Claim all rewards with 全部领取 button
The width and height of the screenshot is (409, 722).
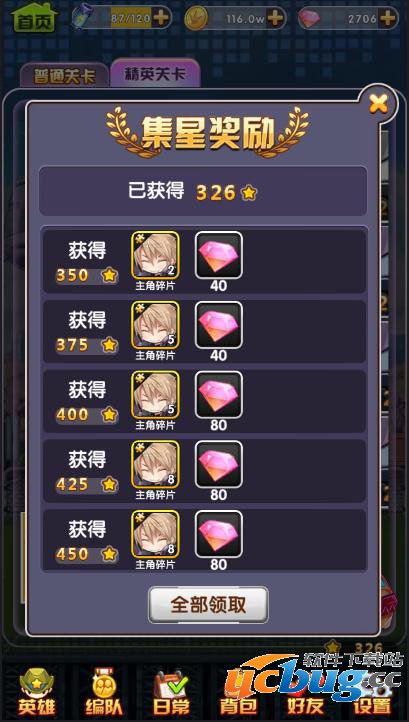tap(208, 604)
